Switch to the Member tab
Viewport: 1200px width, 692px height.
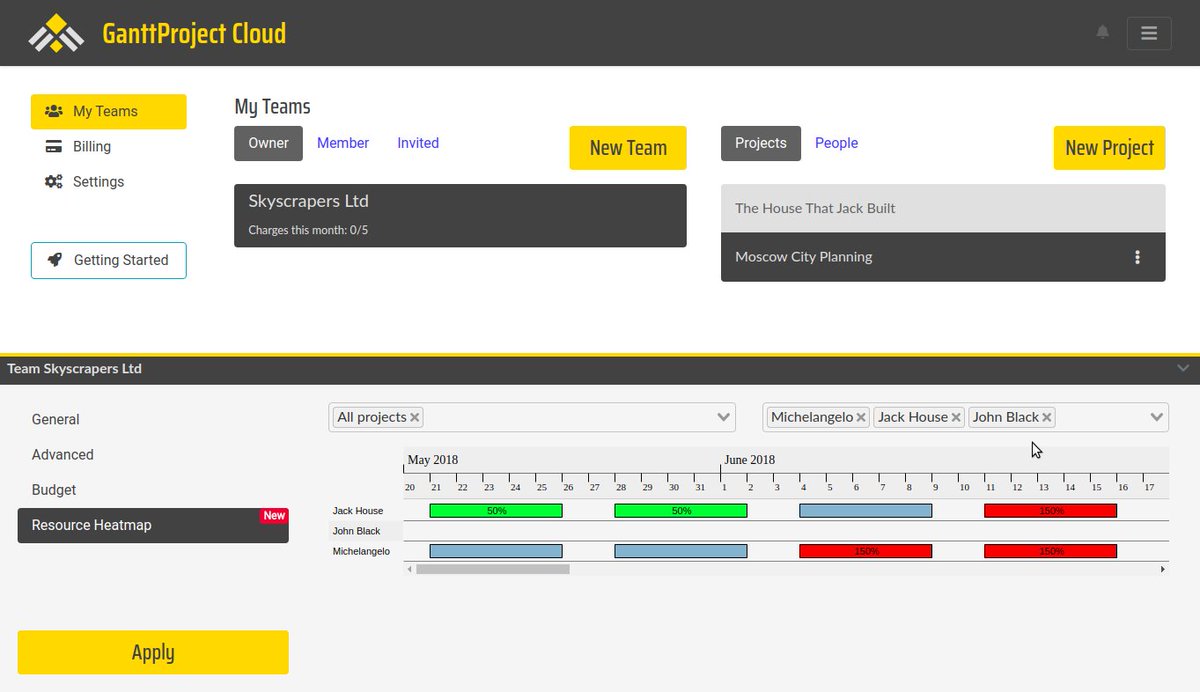click(x=343, y=142)
